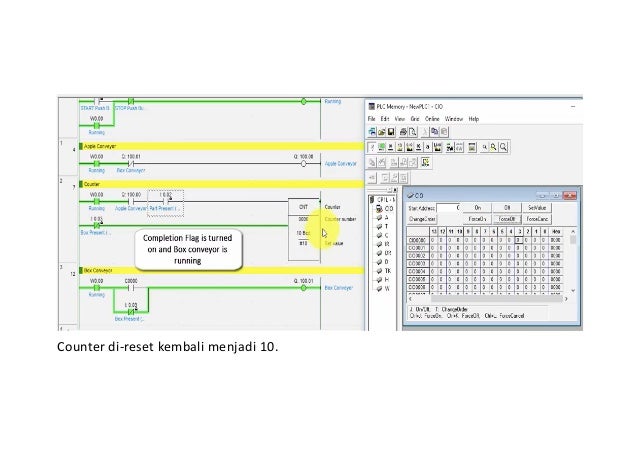This screenshot has width=638, height=452.
Task: Select the TK area in tree
Action: tap(384, 271)
